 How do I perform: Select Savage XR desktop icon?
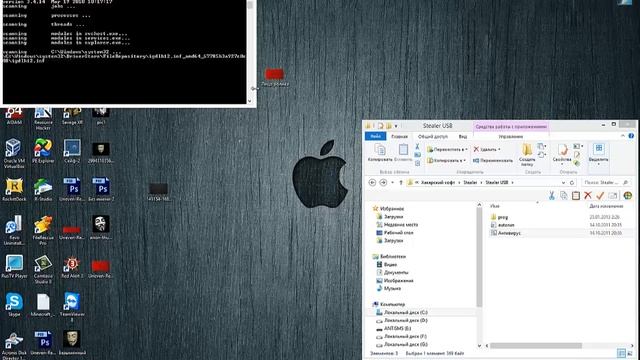pos(72,116)
